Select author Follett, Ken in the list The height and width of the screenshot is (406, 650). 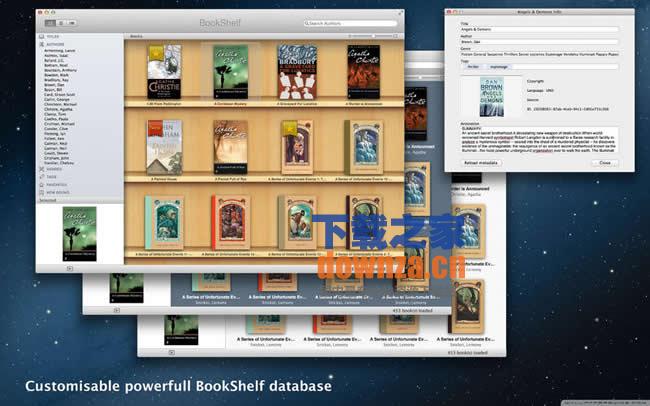[x=54, y=139]
